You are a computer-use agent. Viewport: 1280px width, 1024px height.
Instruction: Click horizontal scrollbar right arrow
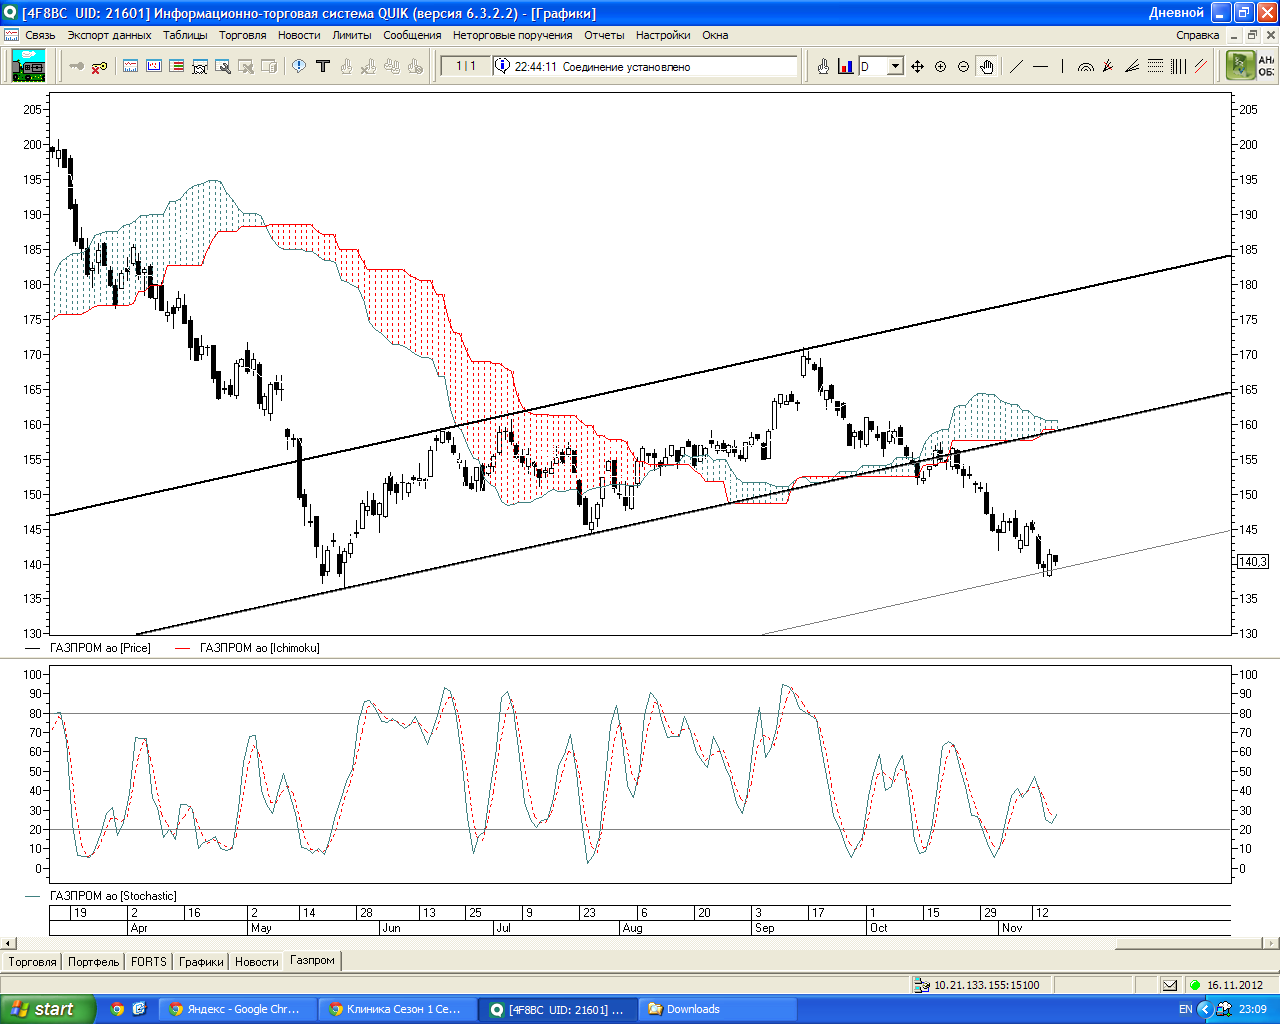[1272, 943]
